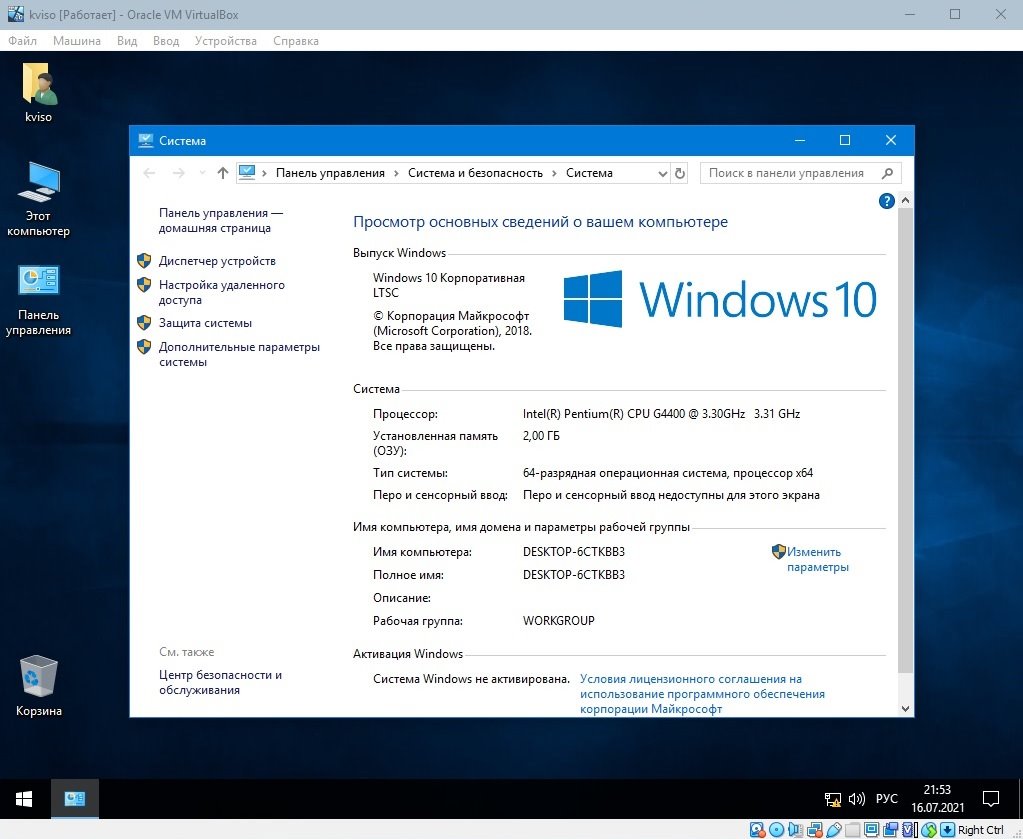Click the volume speaker tray icon
Screen dimensions: 1023x839
(x=856, y=799)
